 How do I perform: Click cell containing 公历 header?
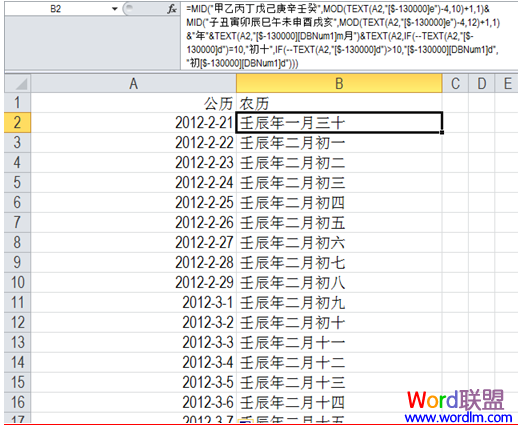coord(133,103)
